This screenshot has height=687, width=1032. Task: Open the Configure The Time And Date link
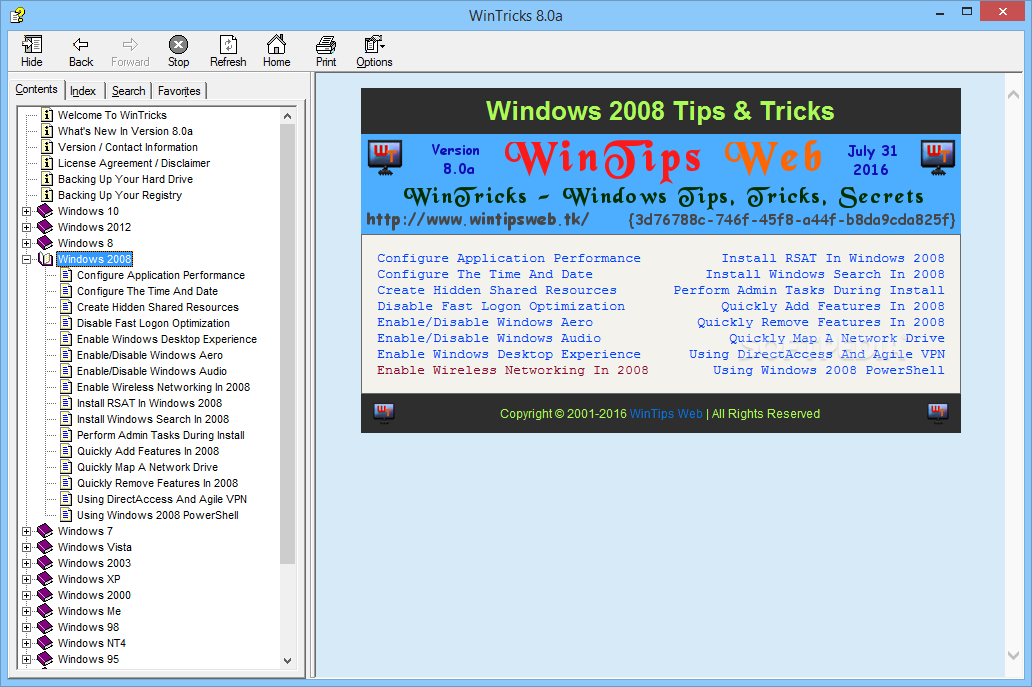(484, 274)
